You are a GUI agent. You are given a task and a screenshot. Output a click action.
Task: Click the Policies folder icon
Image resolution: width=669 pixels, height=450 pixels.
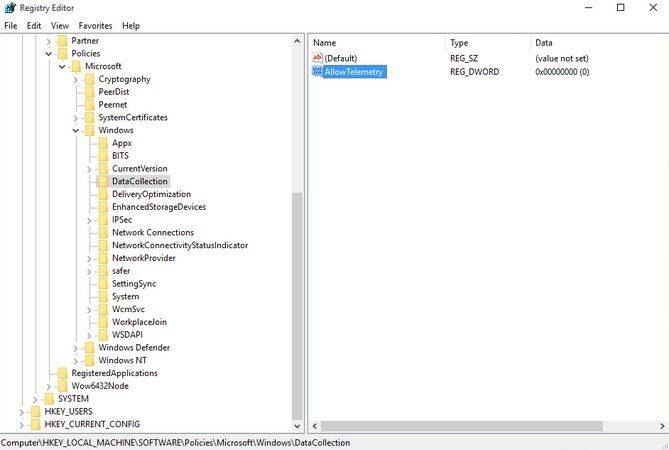point(63,54)
